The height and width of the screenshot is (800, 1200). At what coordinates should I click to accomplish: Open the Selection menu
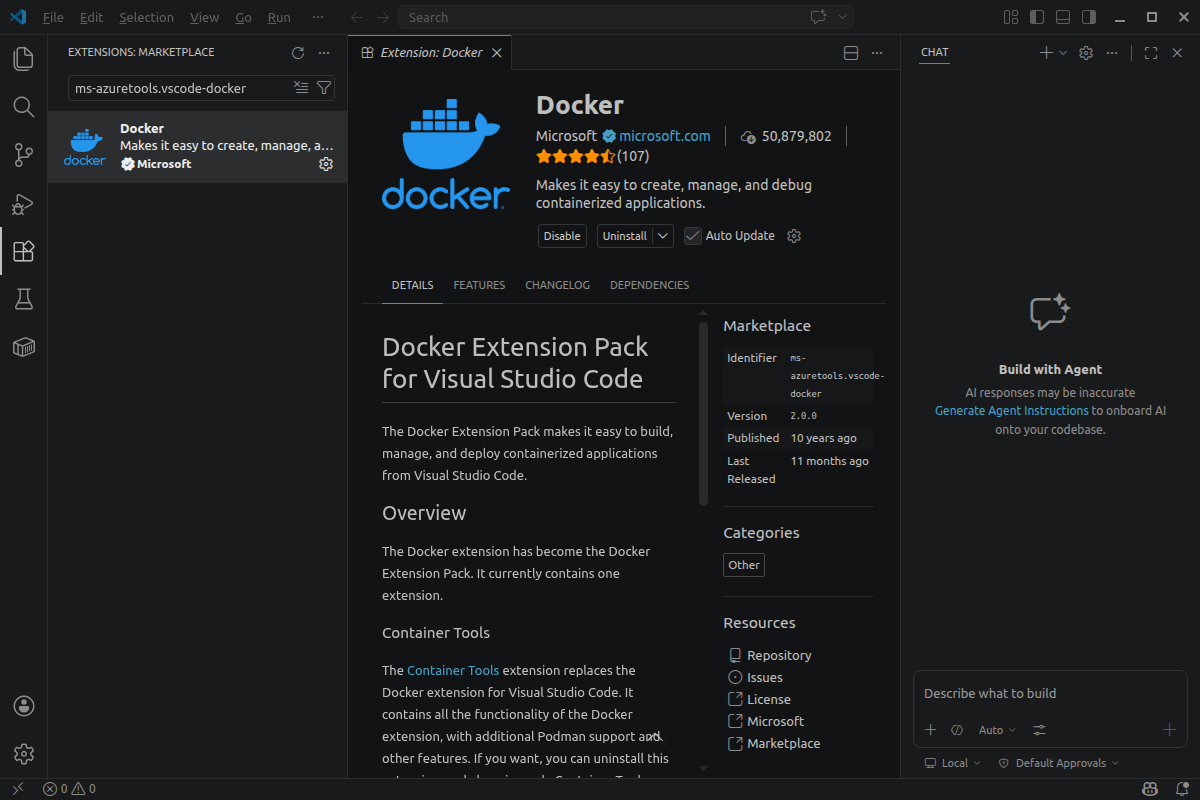coord(146,17)
